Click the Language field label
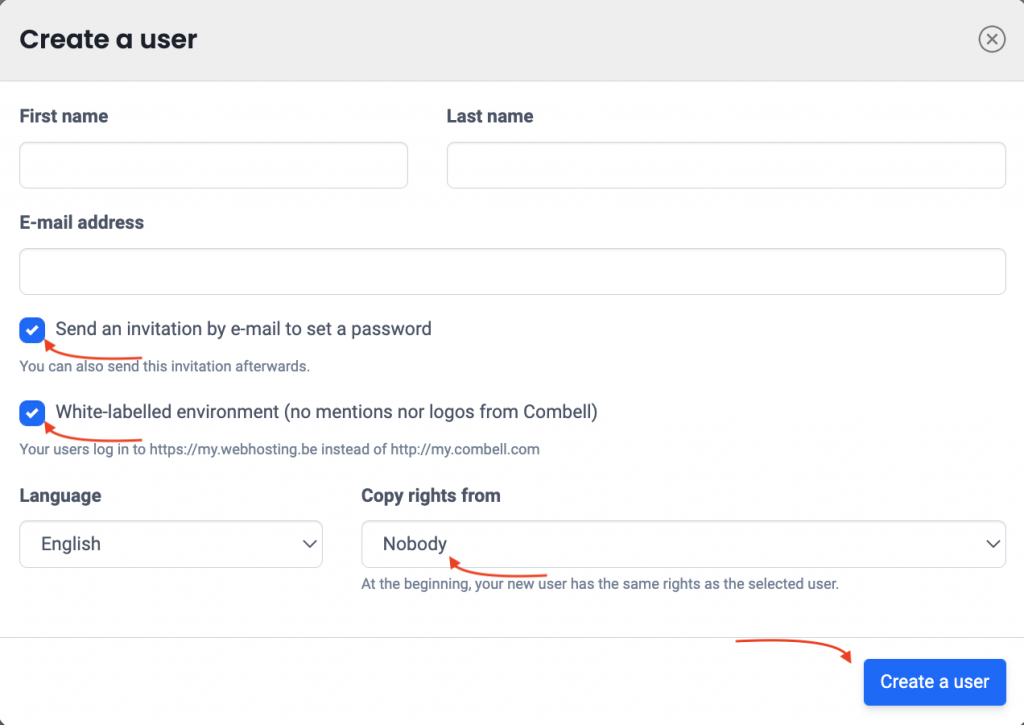This screenshot has width=1024, height=725. point(60,496)
